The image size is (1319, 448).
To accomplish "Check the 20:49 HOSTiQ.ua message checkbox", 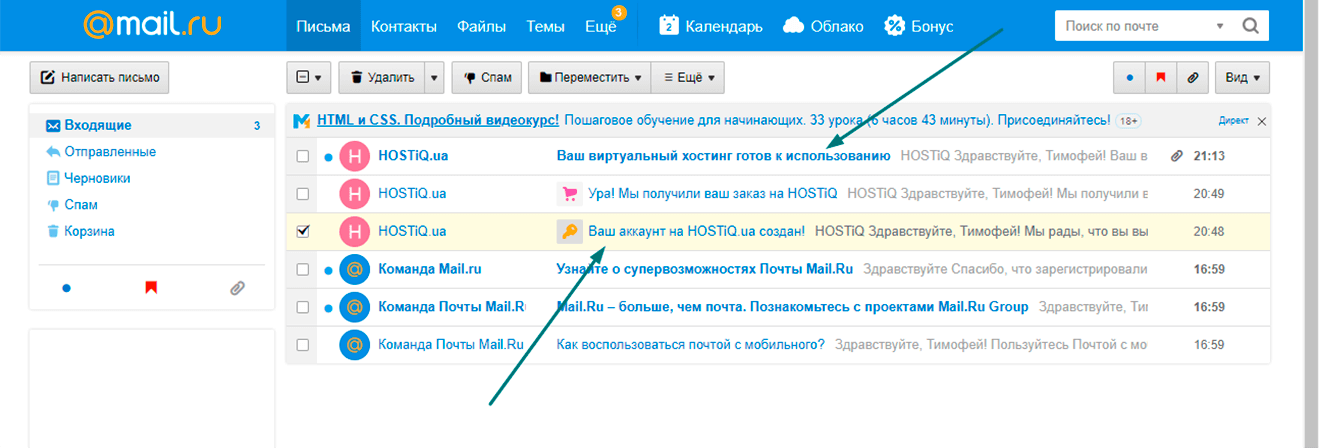I will 303,194.
